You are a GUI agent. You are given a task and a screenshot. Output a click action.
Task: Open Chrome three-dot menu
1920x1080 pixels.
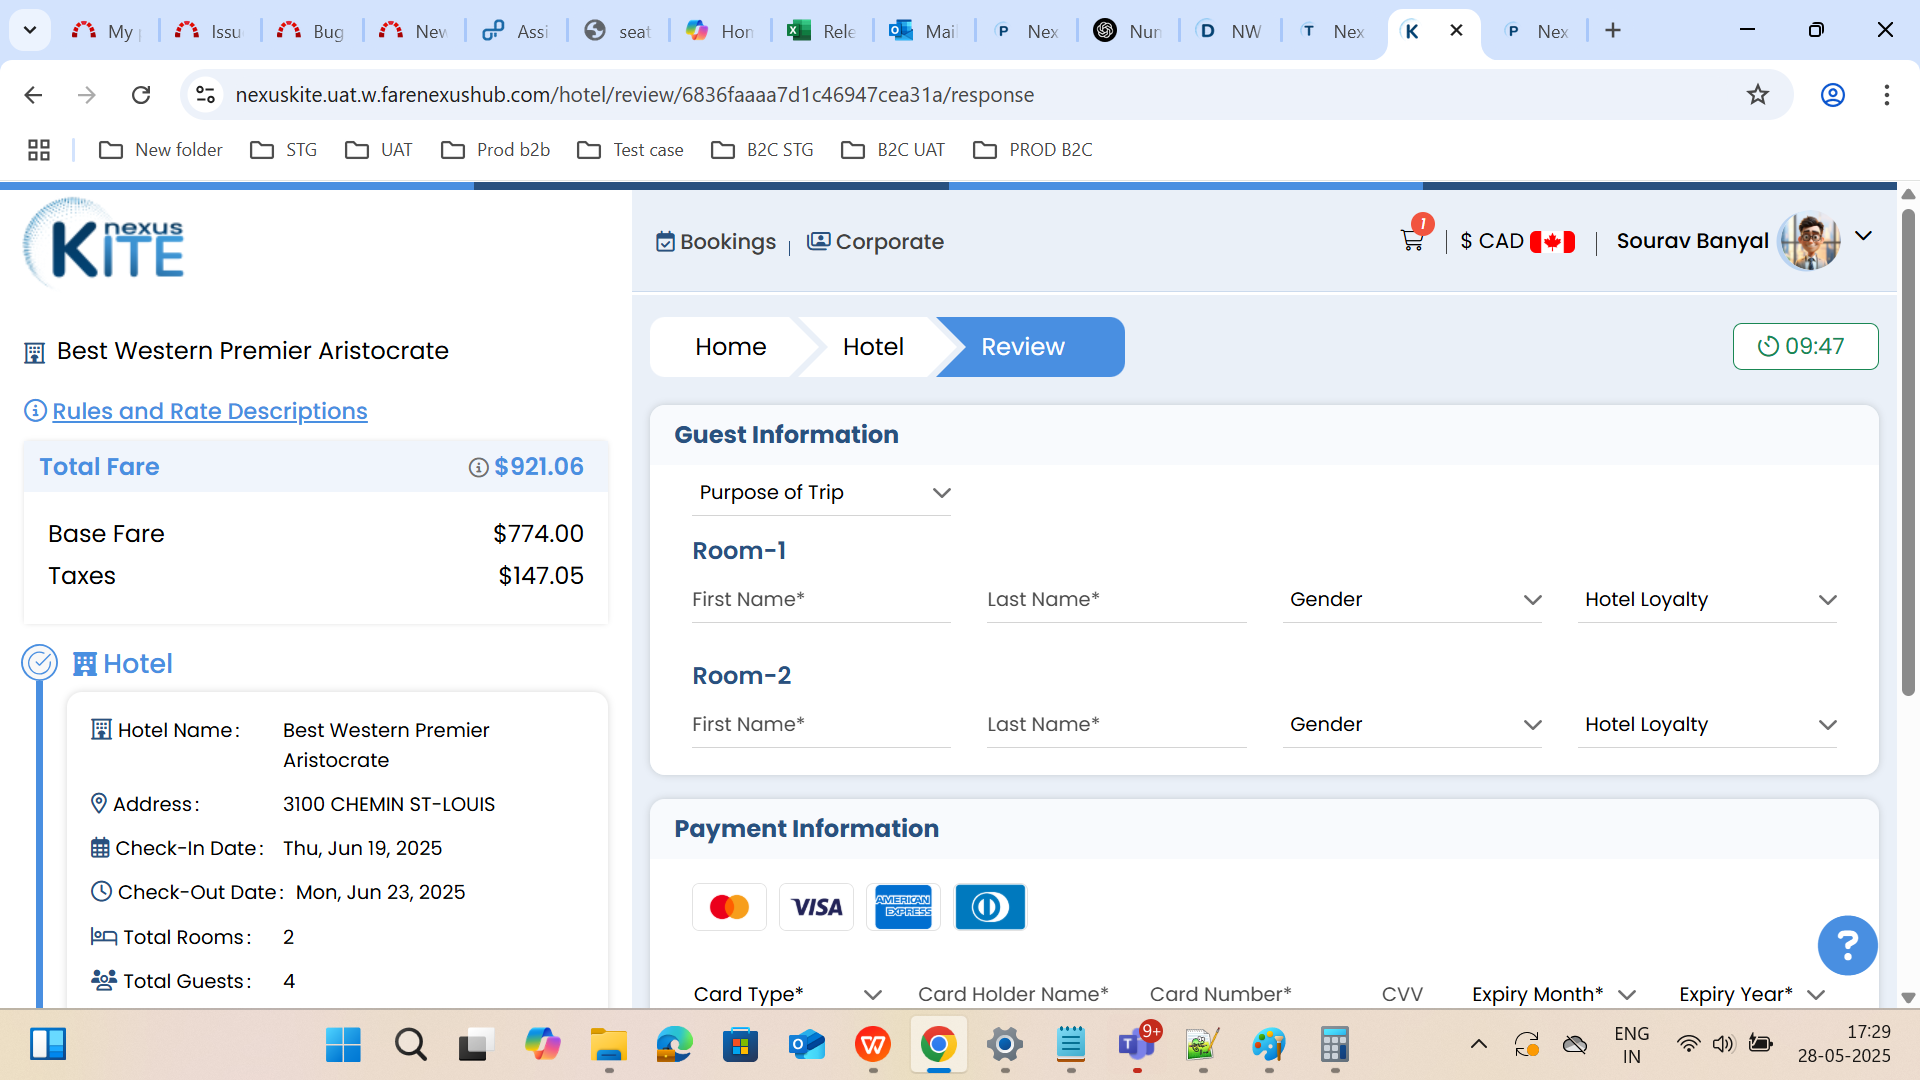pyautogui.click(x=1886, y=95)
